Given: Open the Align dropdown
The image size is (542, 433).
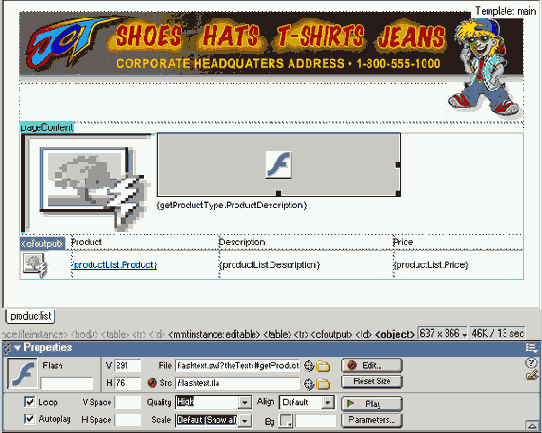Looking at the screenshot, I should [328, 402].
